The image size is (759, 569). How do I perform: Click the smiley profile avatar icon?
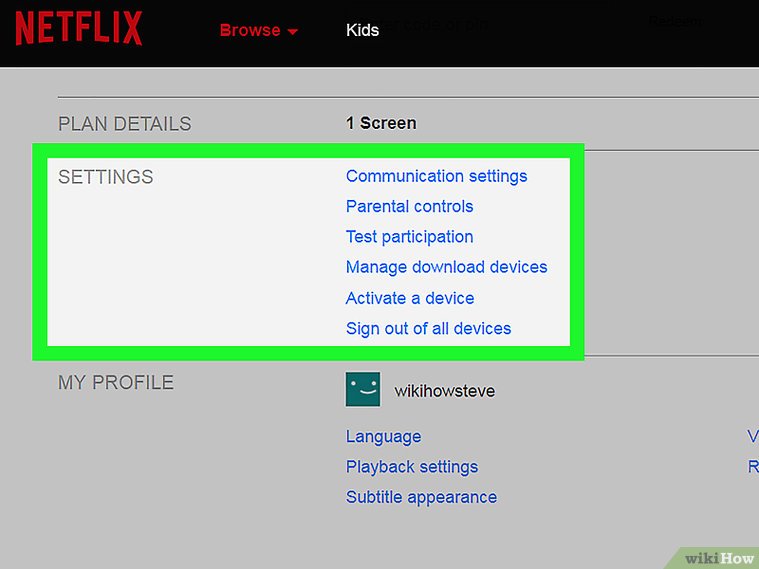(363, 389)
